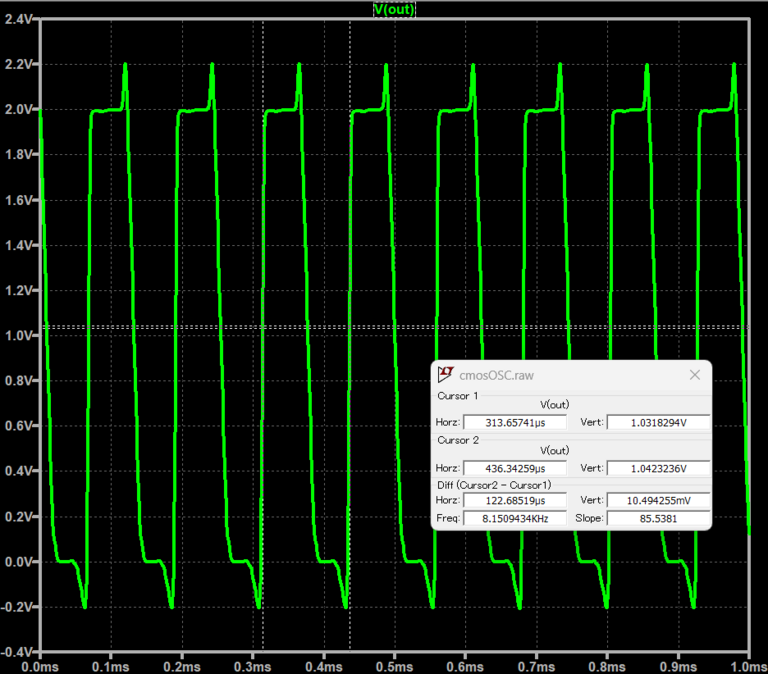
Task: Click the -0.4V label on the vertical axis
Action: (17, 652)
